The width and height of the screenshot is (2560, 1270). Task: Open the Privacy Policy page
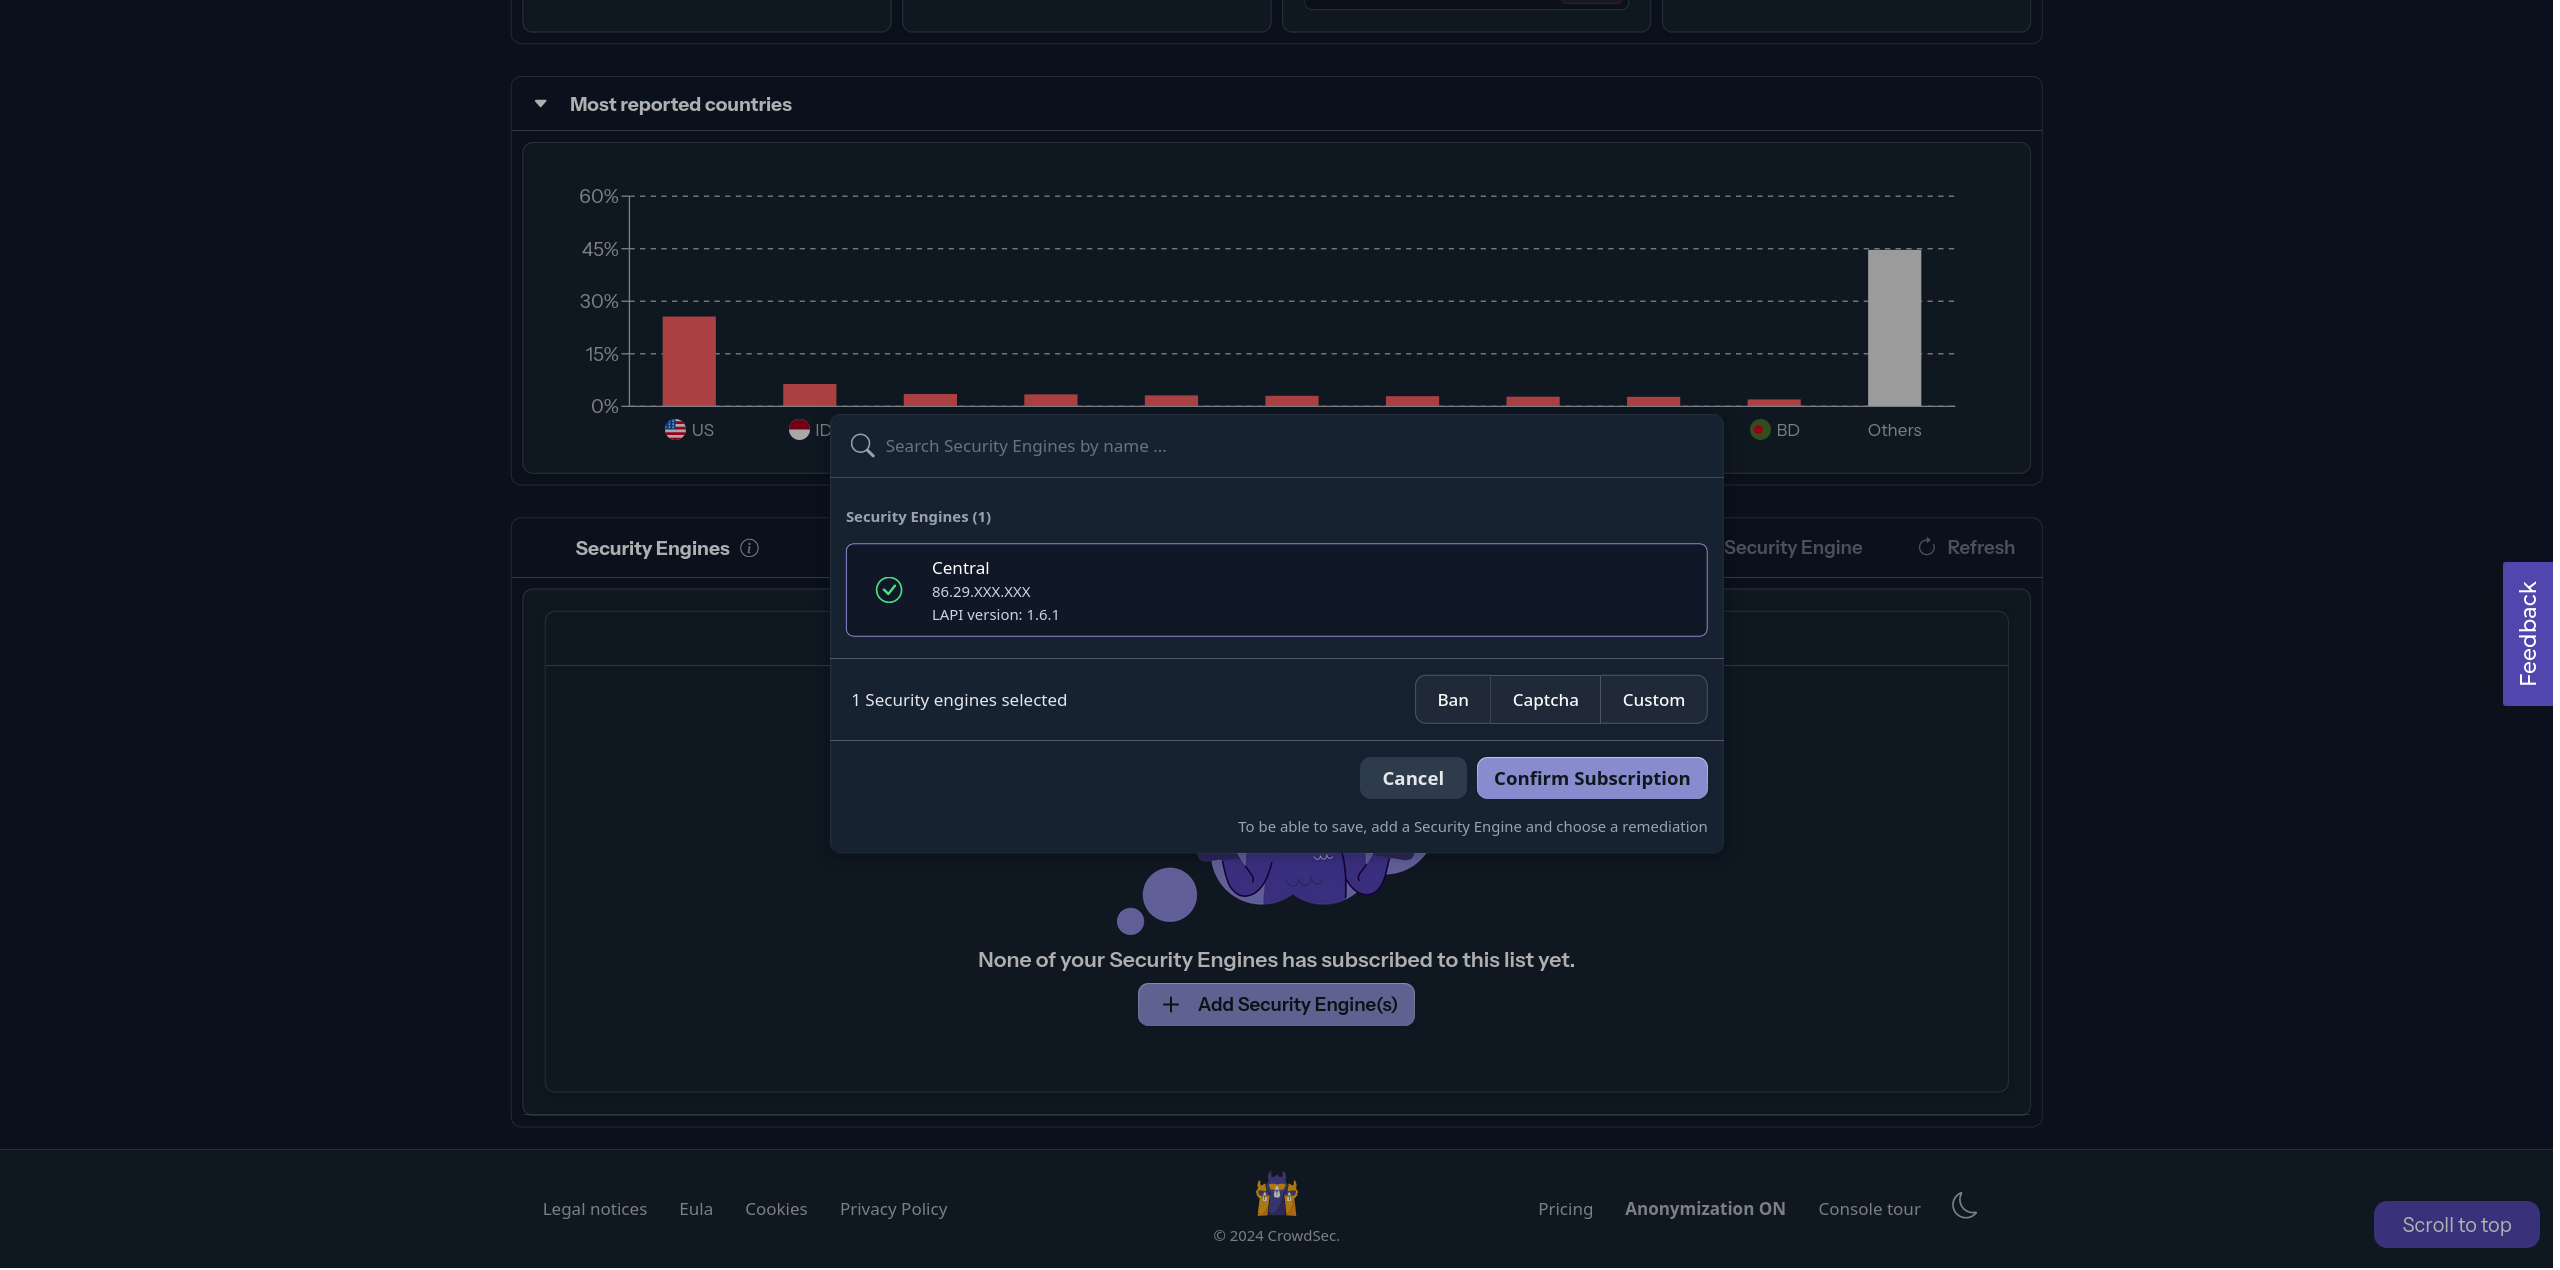pyautogui.click(x=893, y=1208)
